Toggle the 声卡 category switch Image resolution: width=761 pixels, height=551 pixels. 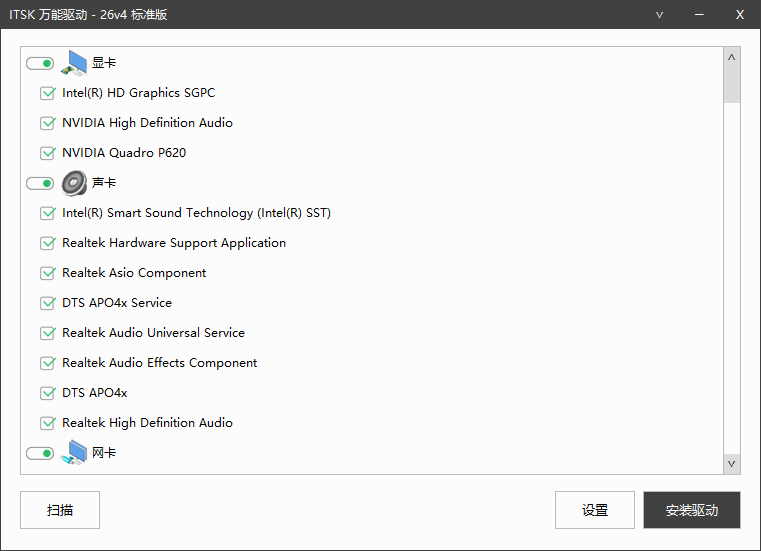[40, 184]
